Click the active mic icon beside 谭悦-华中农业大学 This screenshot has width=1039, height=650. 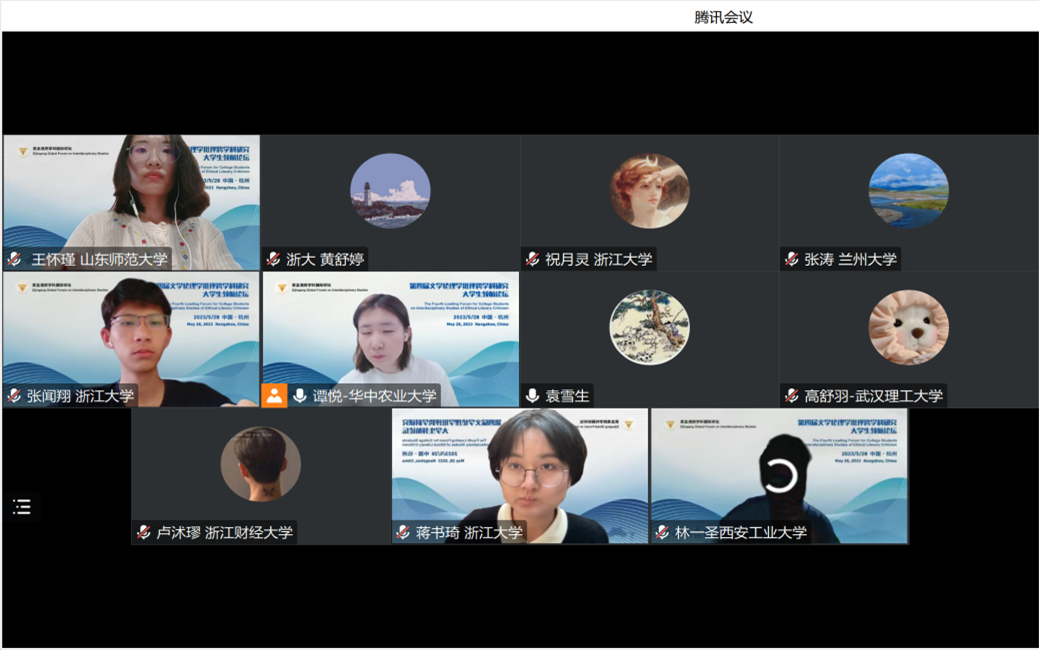point(300,396)
